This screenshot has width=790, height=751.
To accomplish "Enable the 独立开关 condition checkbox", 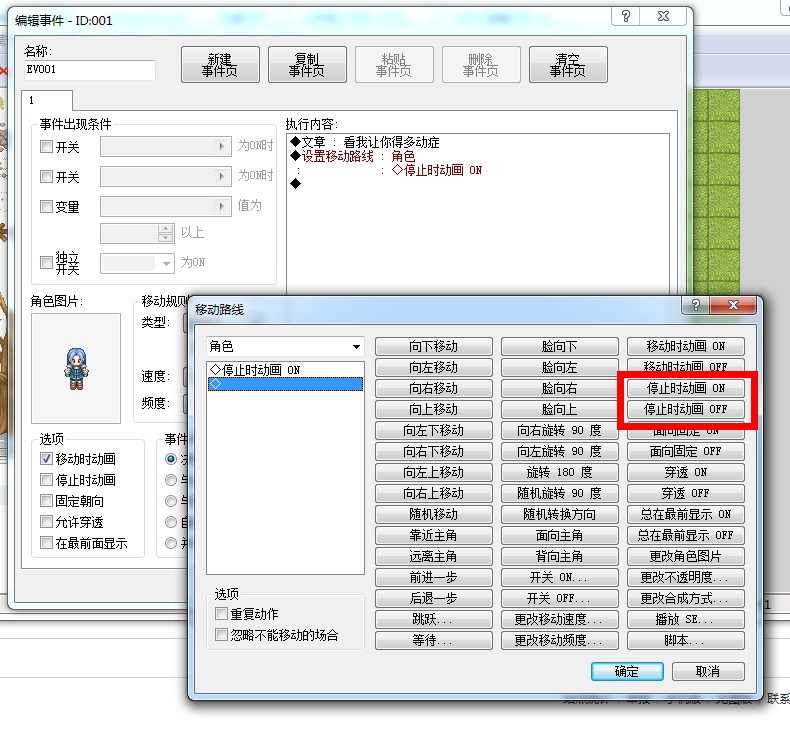I will (x=46, y=262).
